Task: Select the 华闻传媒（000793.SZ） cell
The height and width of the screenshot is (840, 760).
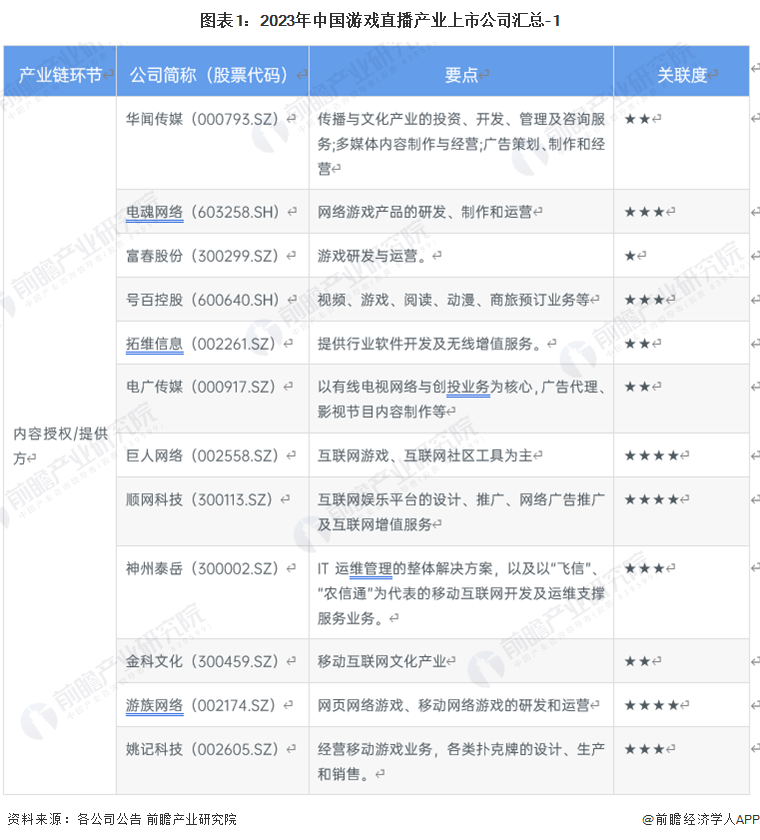Action: [x=213, y=142]
